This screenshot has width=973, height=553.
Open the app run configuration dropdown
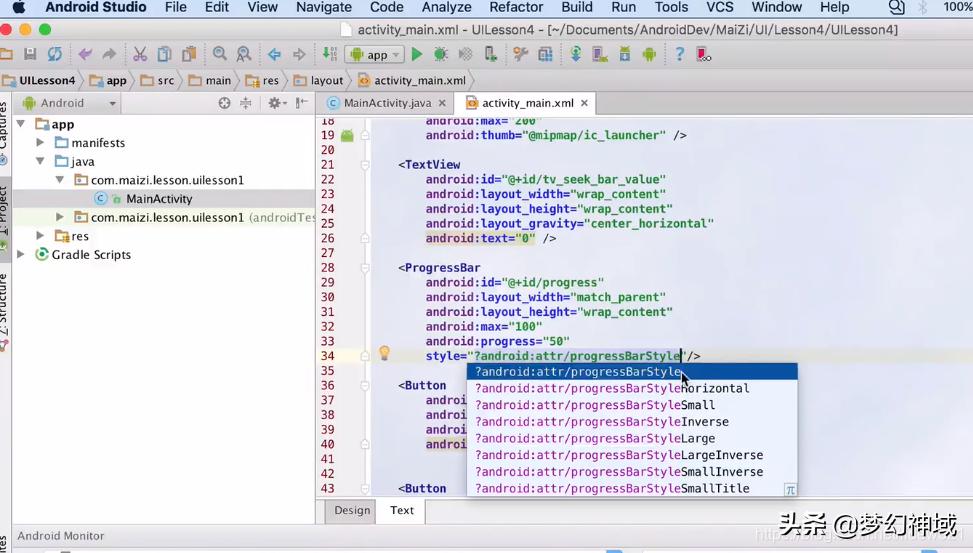point(374,55)
